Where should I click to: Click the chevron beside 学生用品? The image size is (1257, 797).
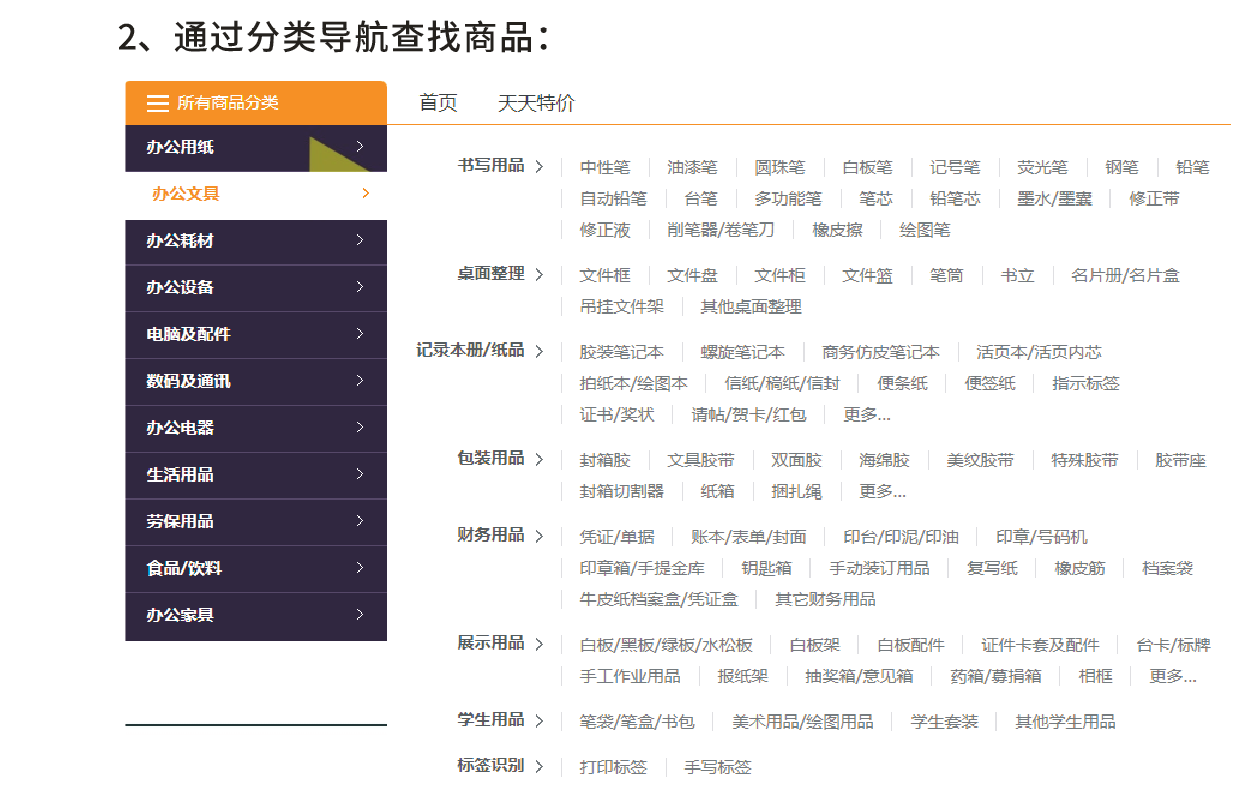pos(540,721)
